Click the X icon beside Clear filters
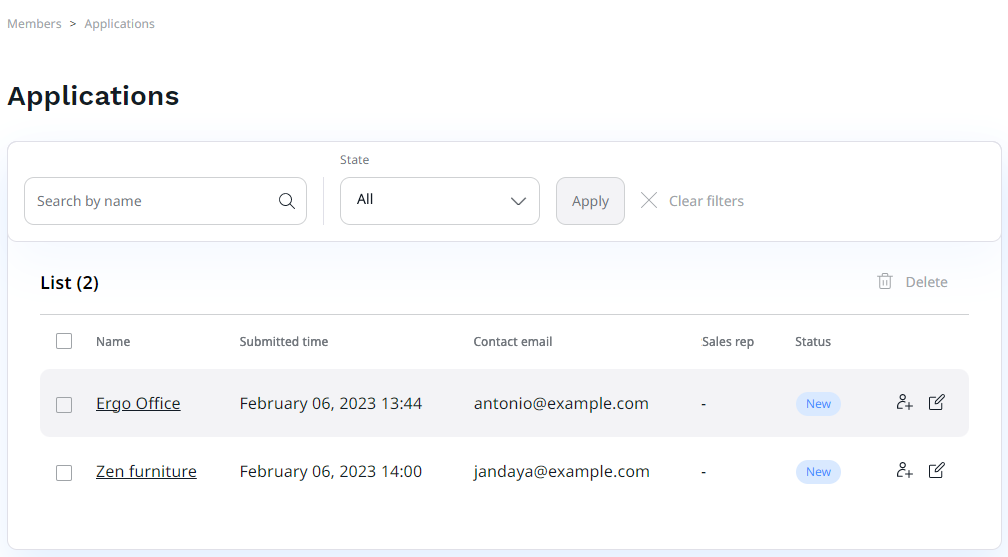 [x=649, y=201]
